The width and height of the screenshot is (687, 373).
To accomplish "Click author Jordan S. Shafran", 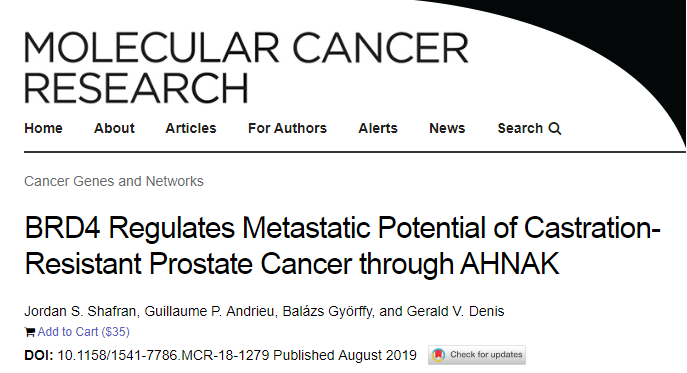I will 80,311.
